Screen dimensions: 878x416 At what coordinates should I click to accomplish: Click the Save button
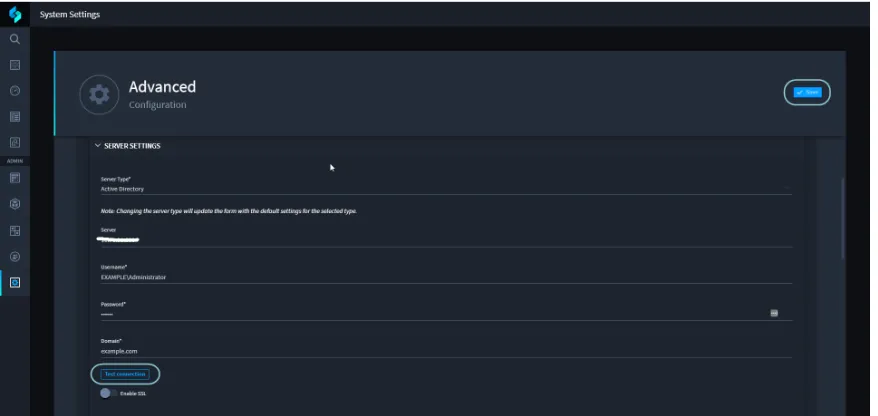point(807,92)
